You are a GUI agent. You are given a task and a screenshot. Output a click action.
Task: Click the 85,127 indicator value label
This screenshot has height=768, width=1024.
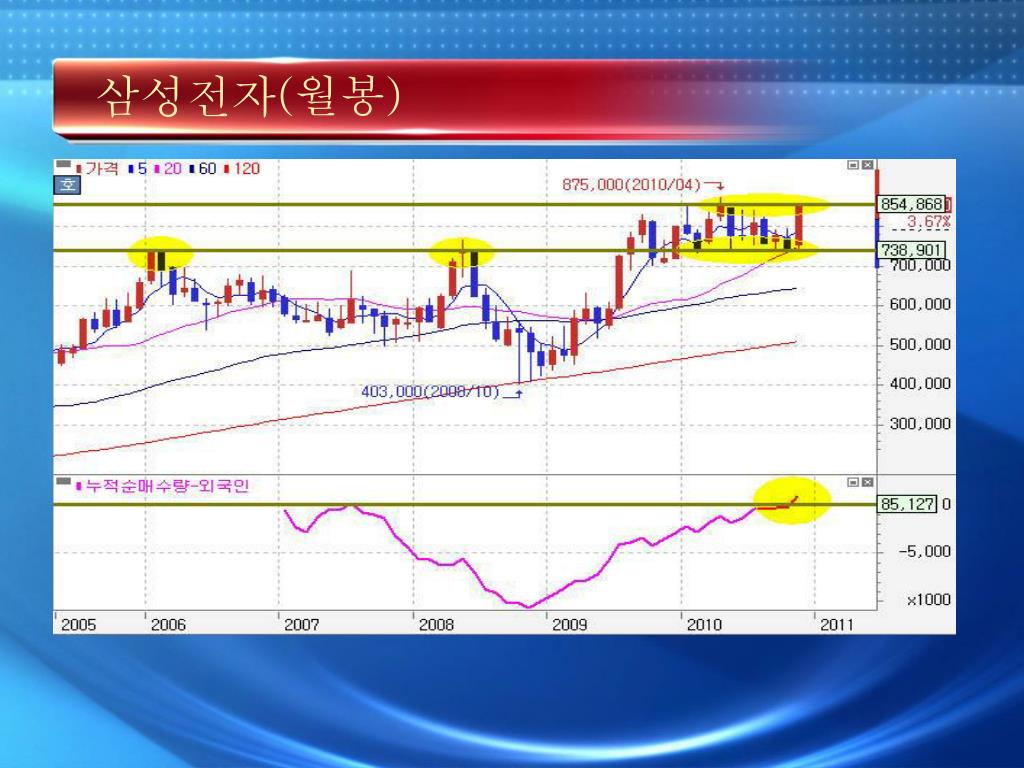click(x=907, y=504)
